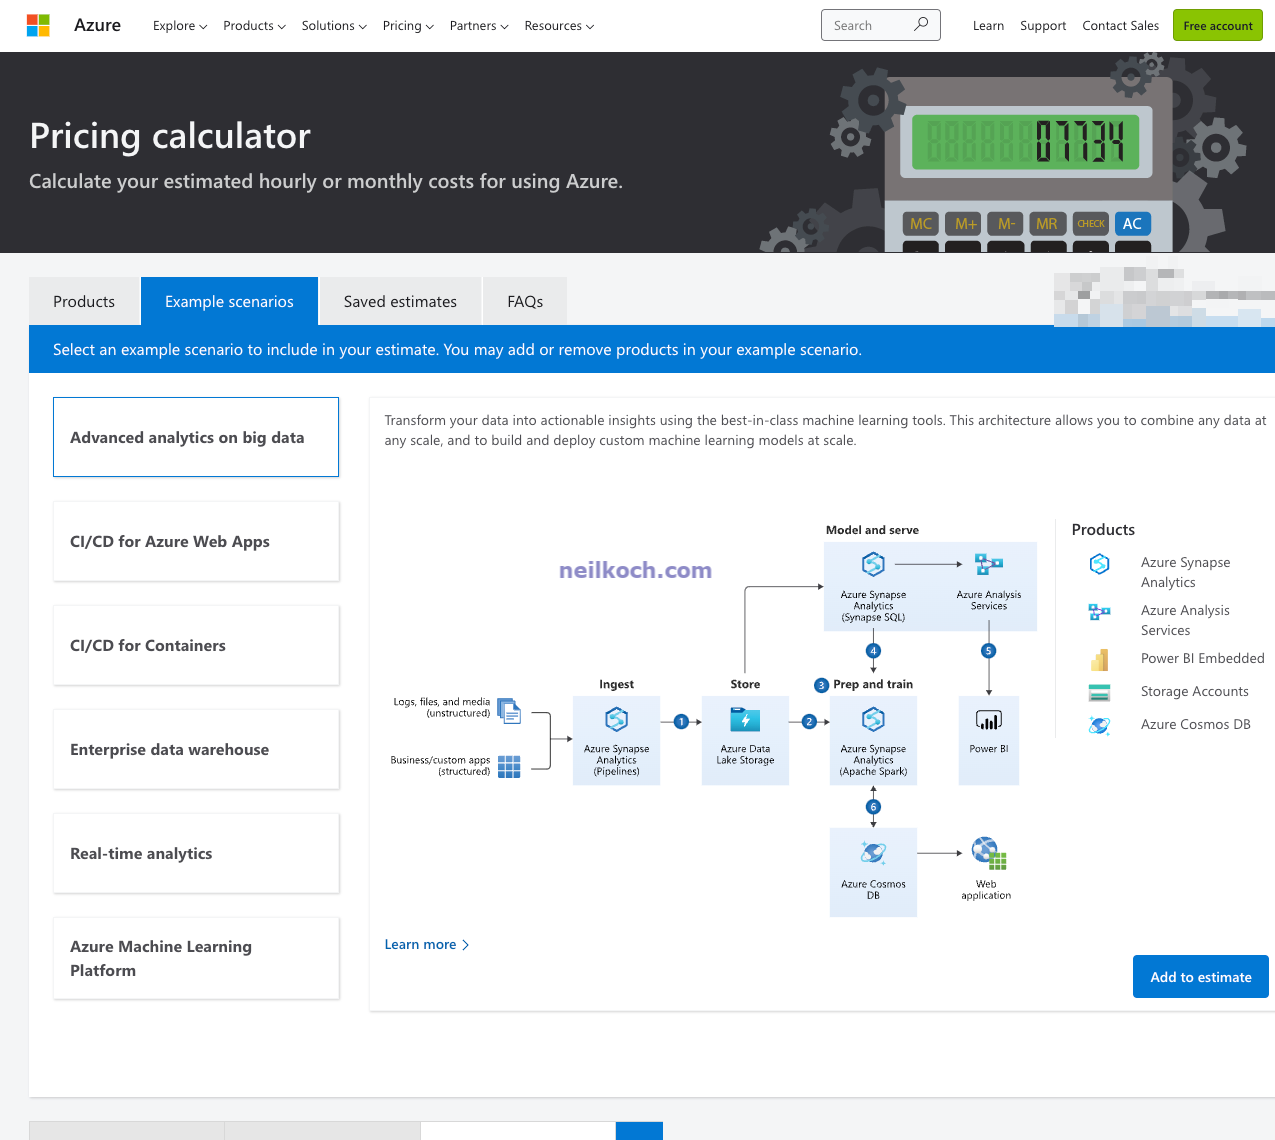Click unstructured logs files document icon
The image size is (1275, 1140).
pos(509,710)
